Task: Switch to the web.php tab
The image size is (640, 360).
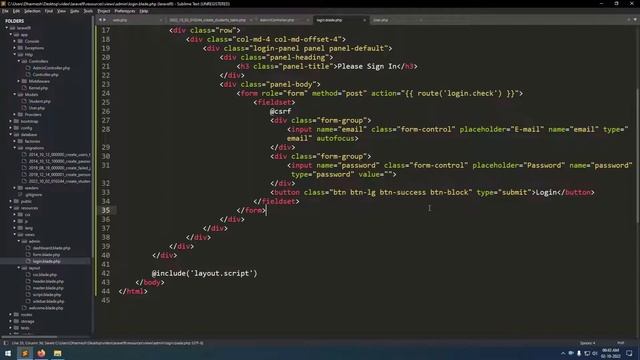Action: click(120, 20)
